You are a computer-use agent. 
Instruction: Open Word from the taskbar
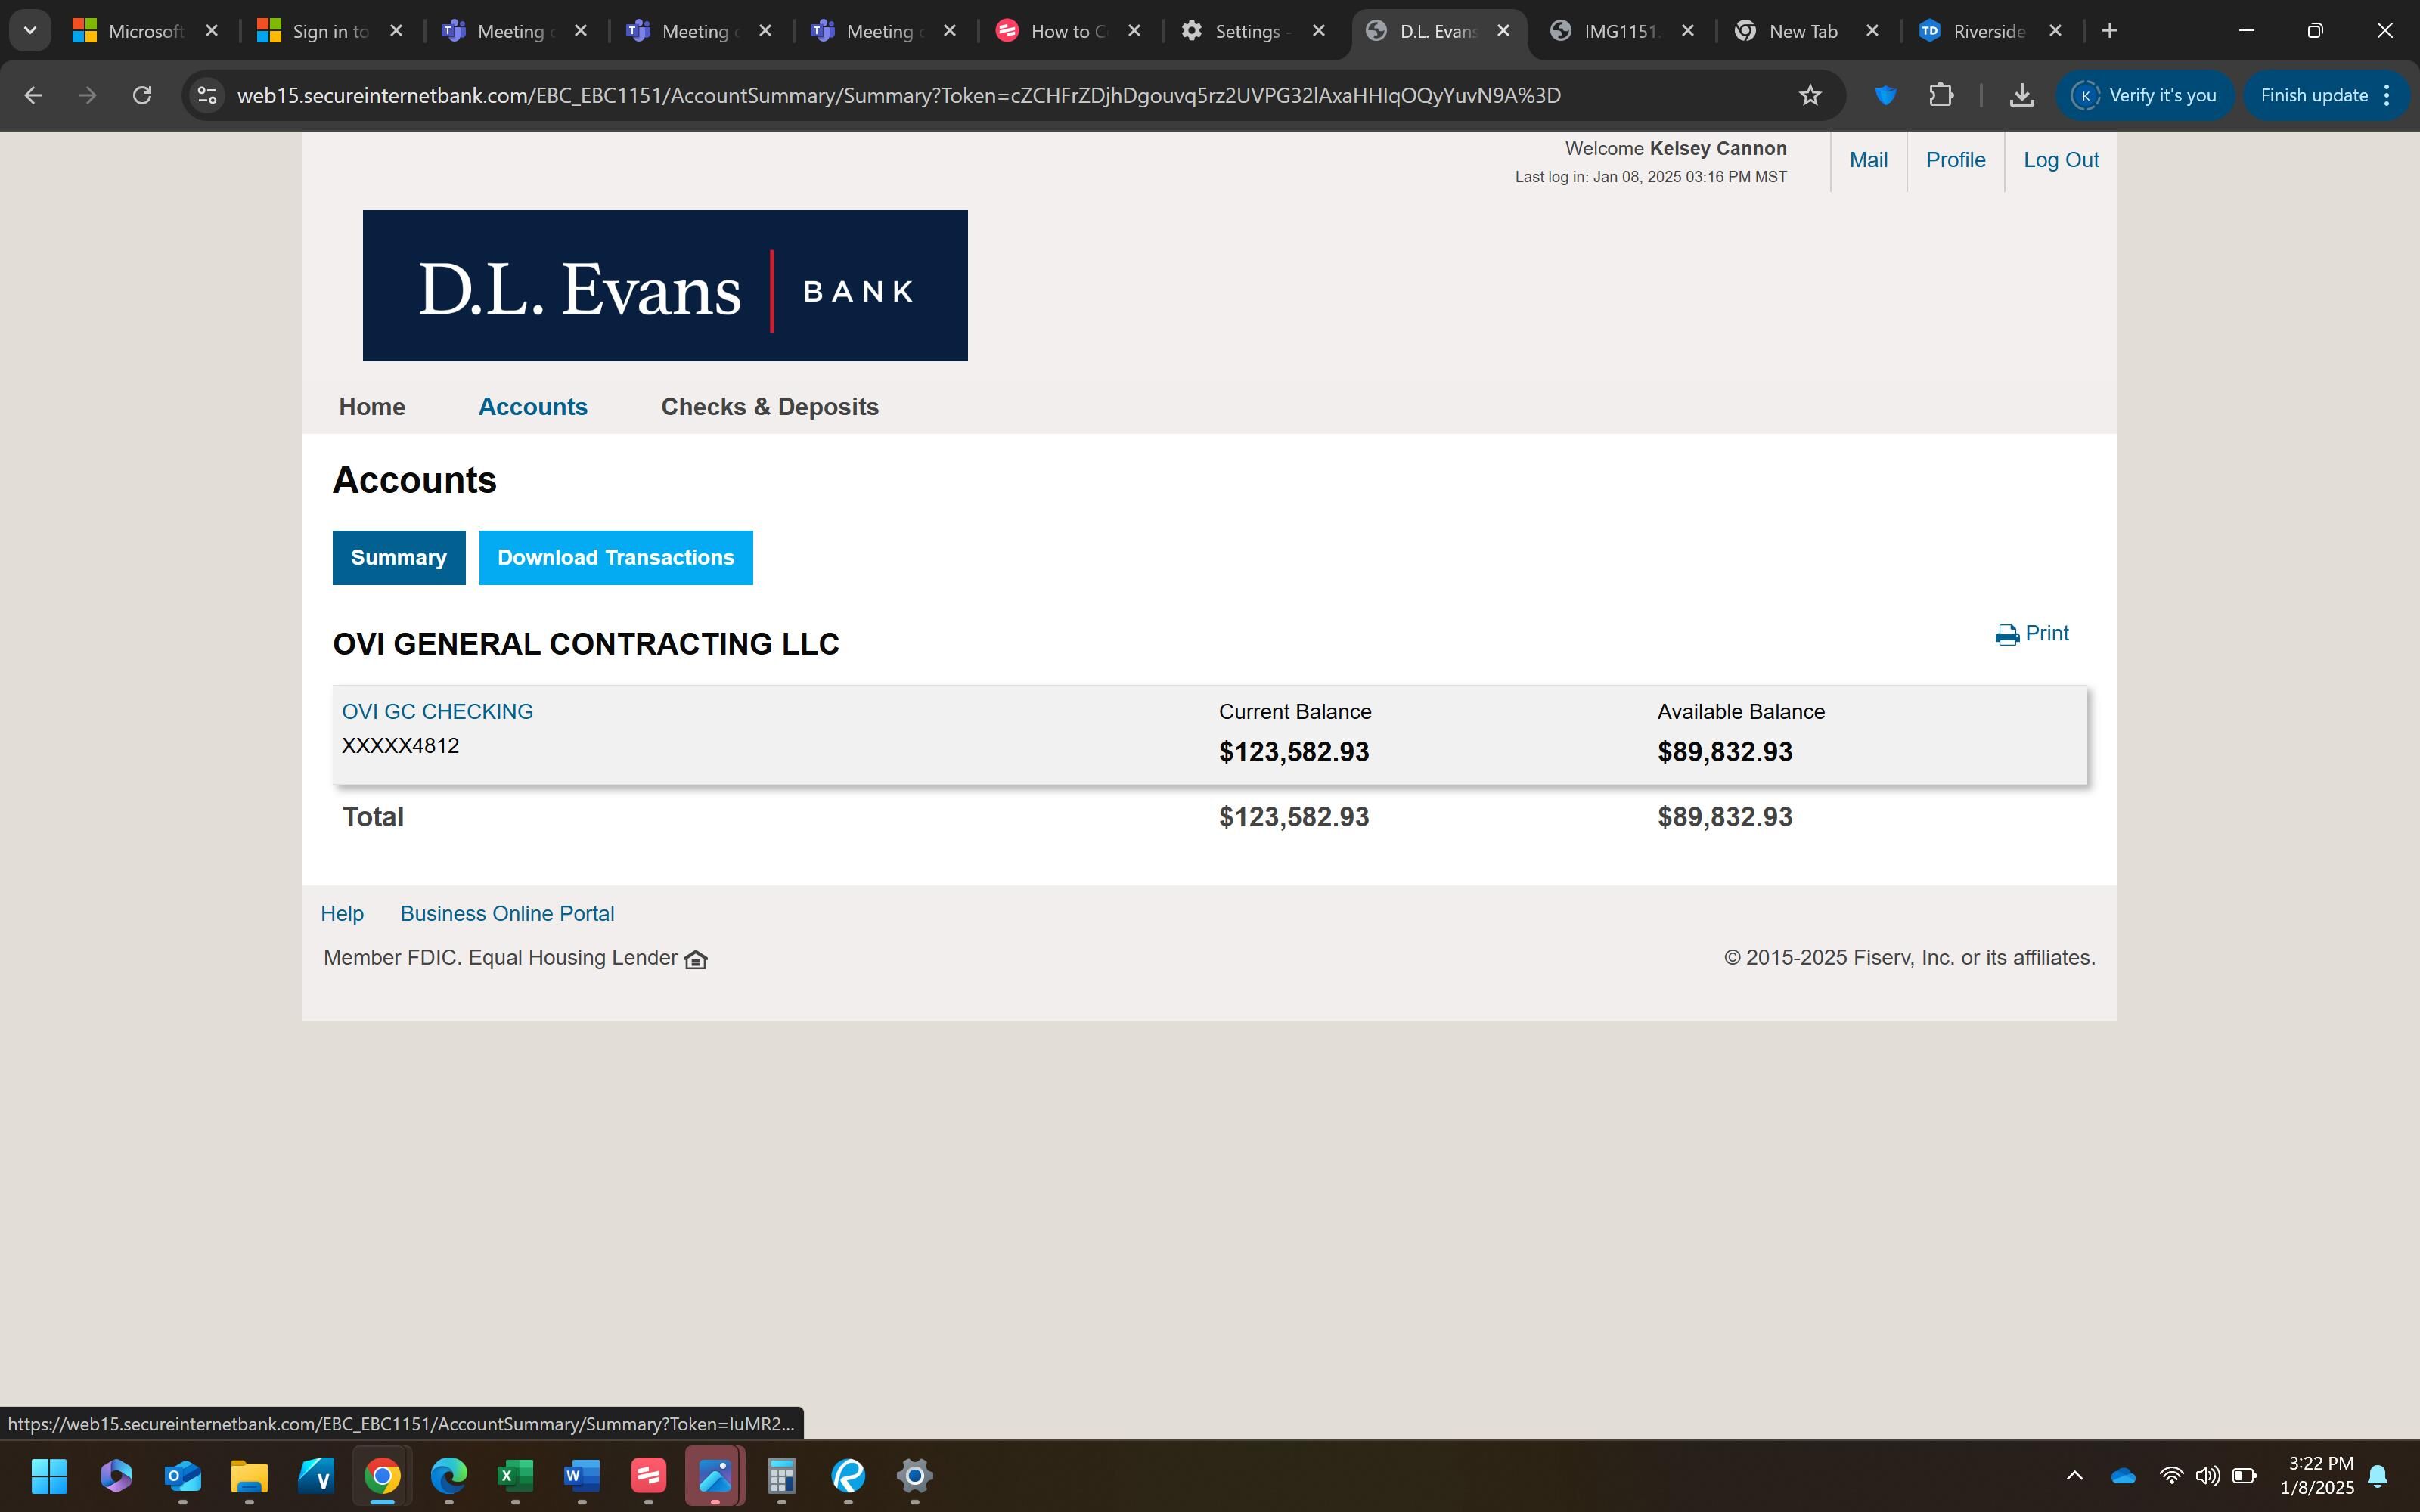(582, 1475)
